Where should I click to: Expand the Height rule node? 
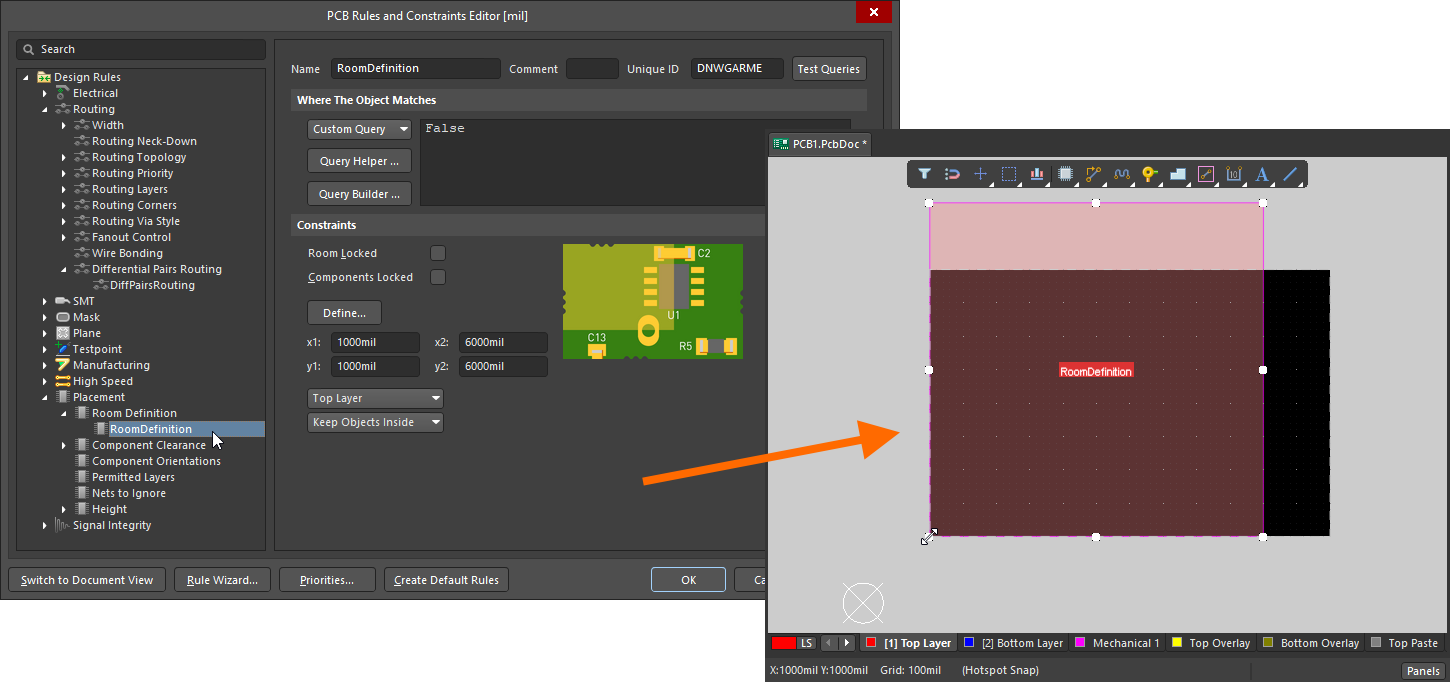(64, 509)
